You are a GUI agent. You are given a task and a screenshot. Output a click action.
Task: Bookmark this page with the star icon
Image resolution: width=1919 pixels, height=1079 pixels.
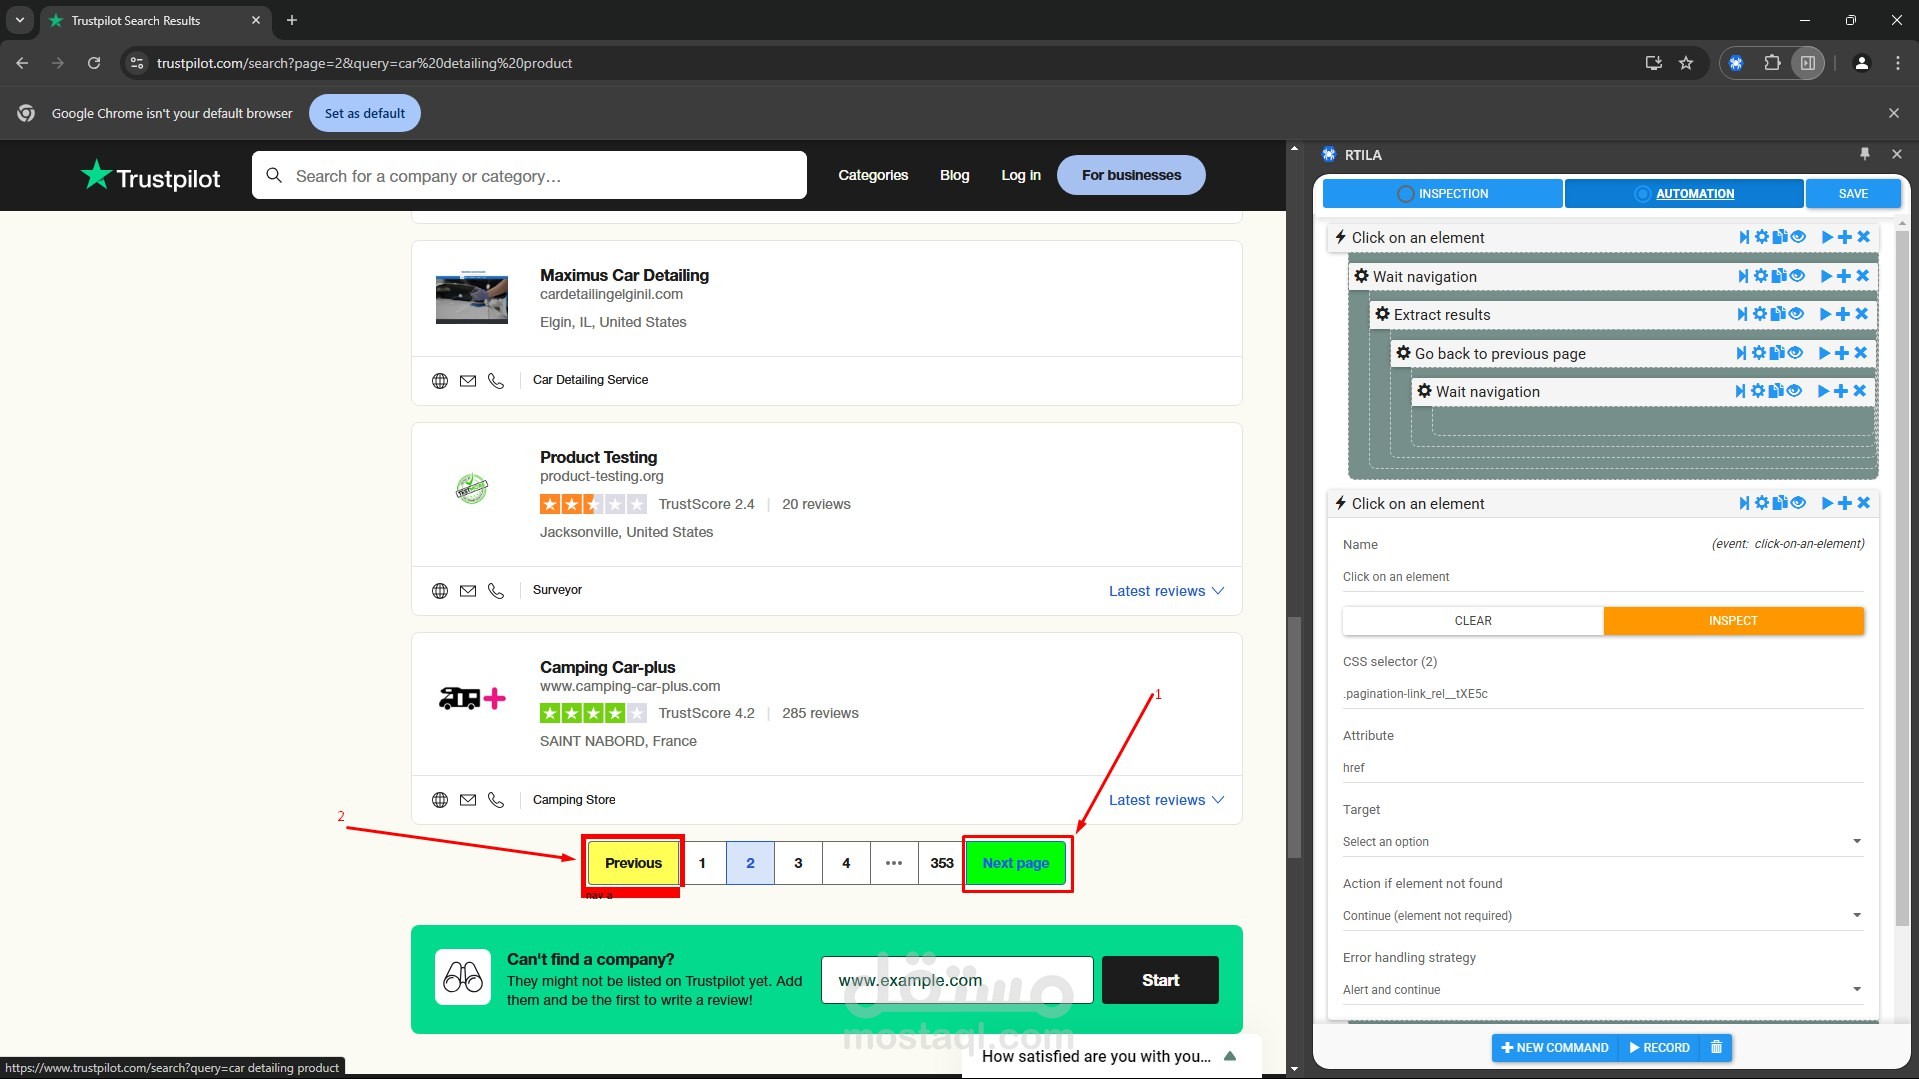click(x=1686, y=63)
